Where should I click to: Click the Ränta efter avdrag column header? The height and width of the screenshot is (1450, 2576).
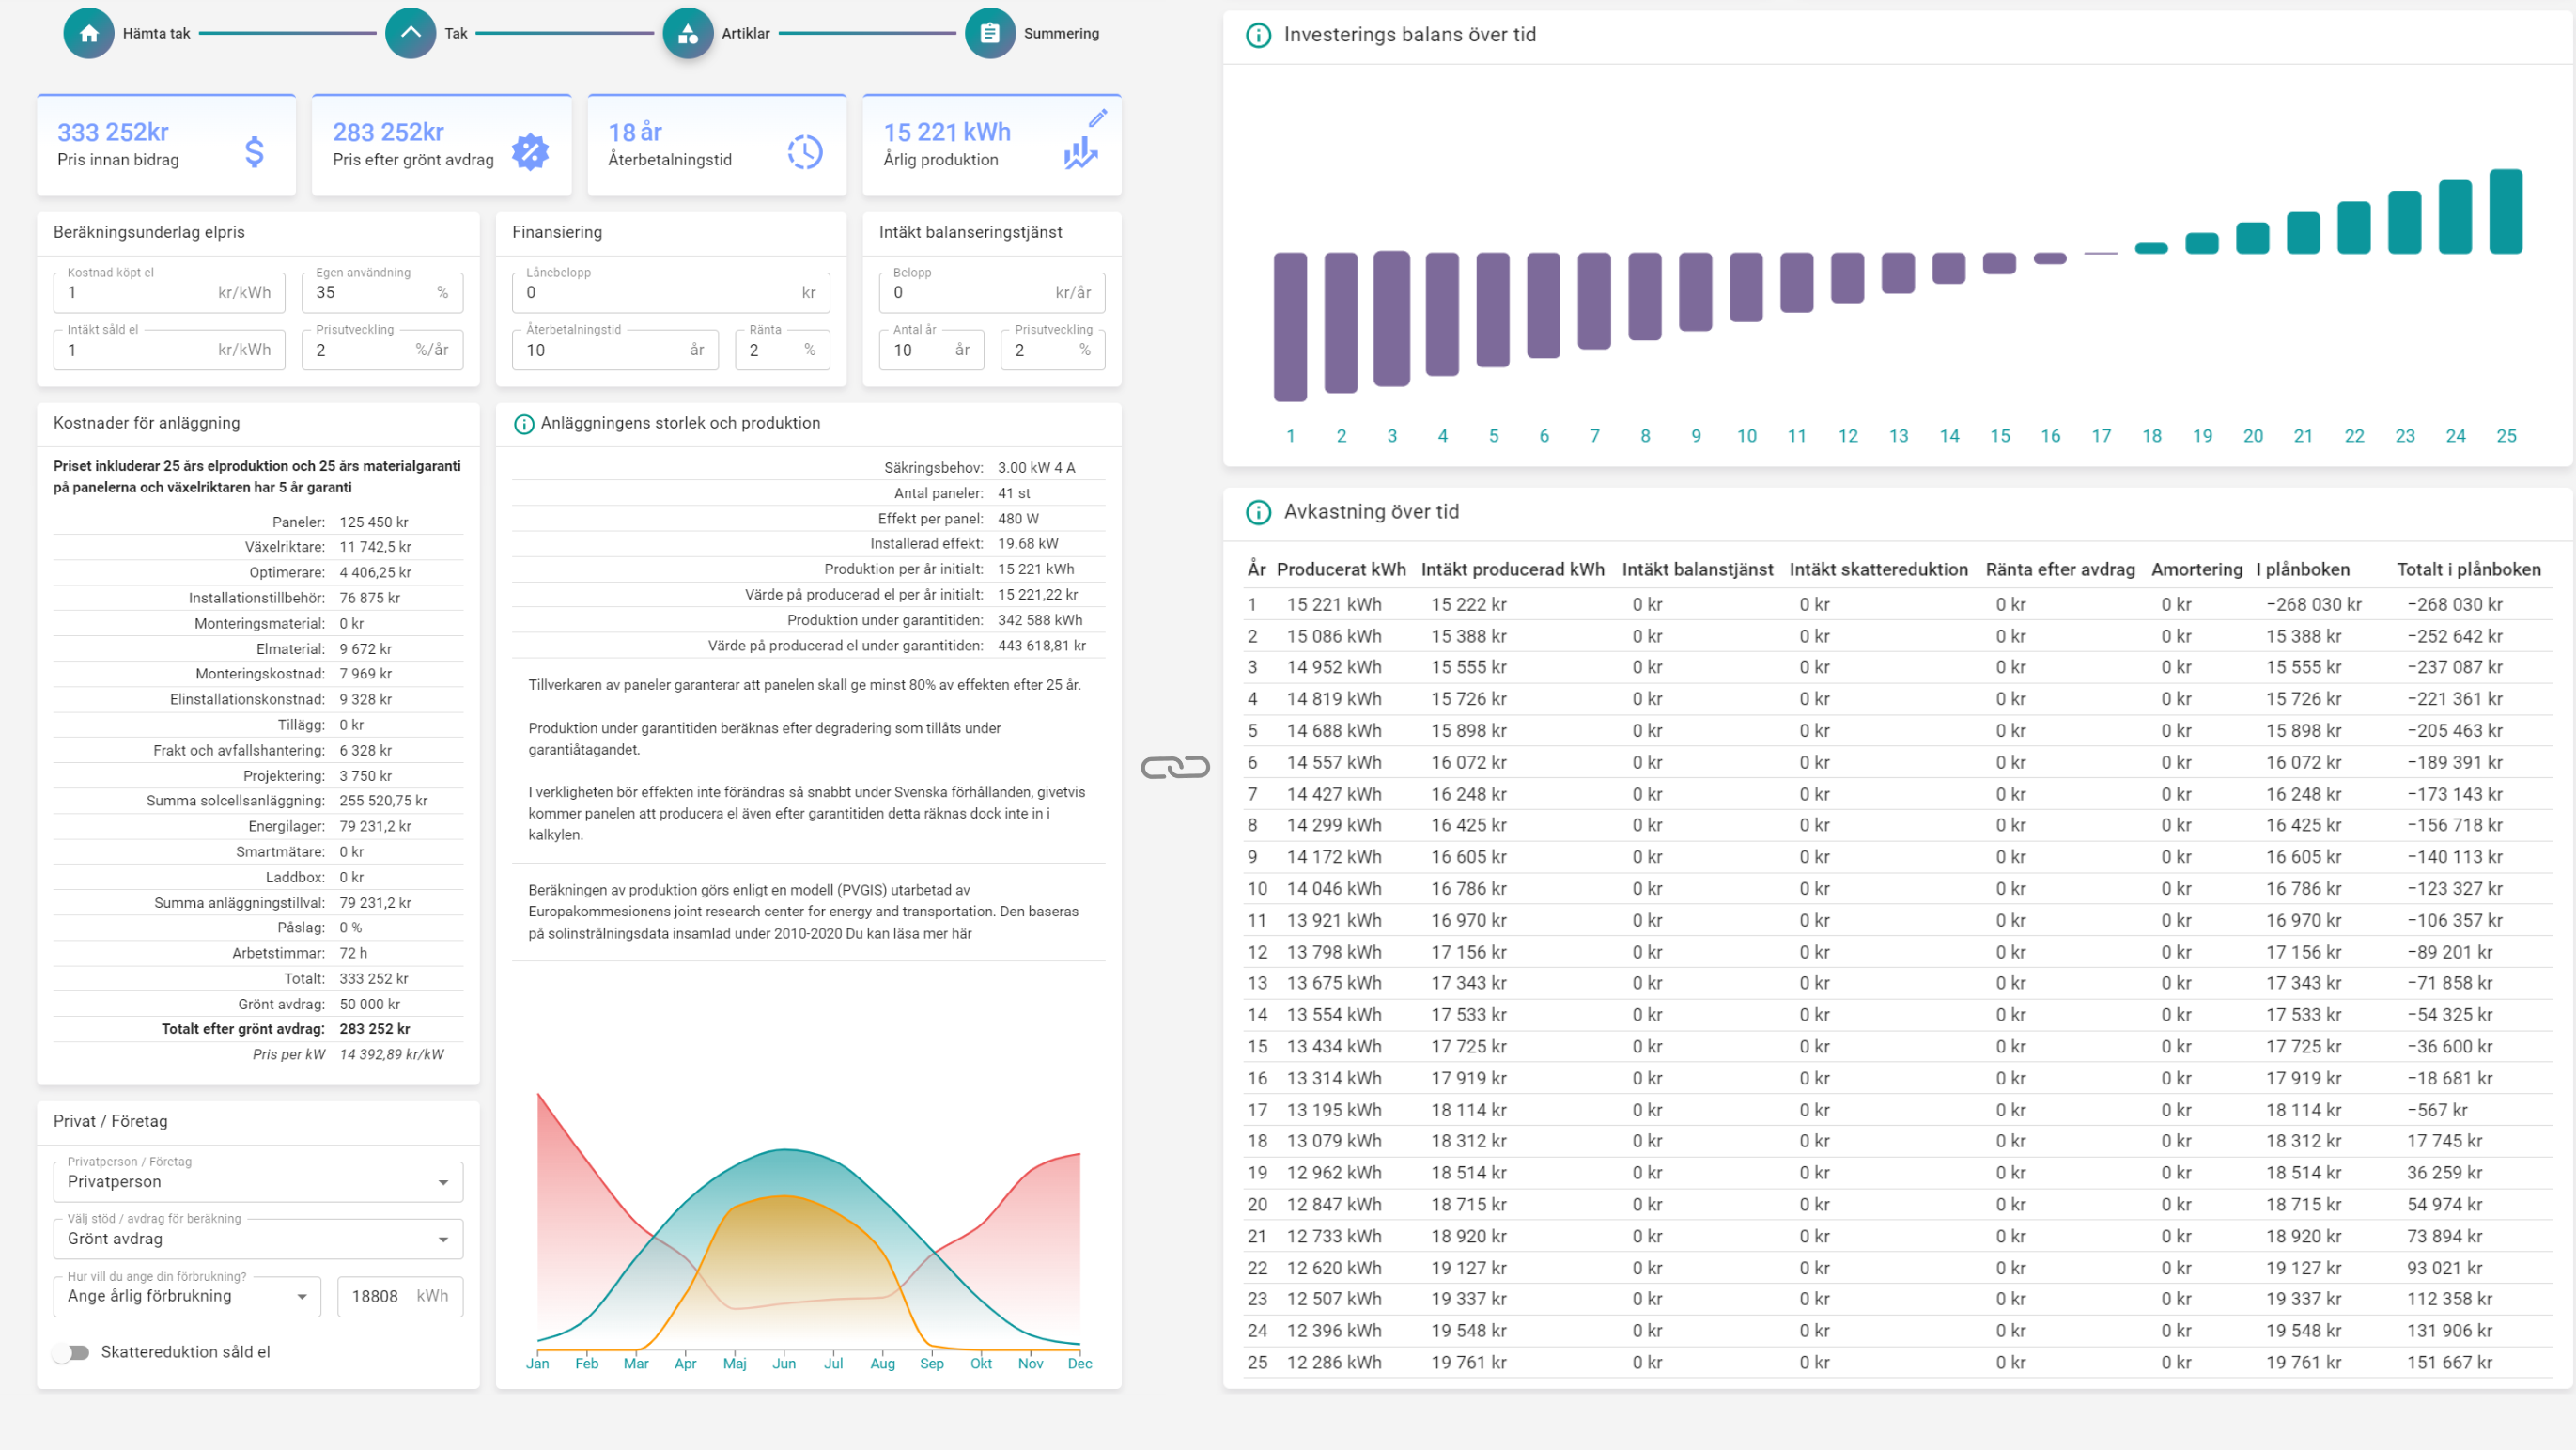(2060, 569)
